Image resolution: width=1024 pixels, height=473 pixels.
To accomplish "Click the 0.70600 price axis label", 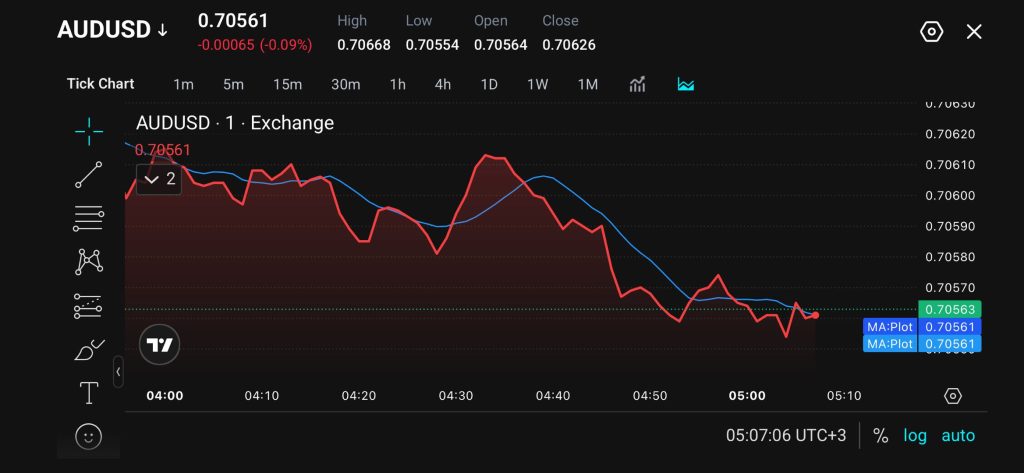I will [x=950, y=196].
